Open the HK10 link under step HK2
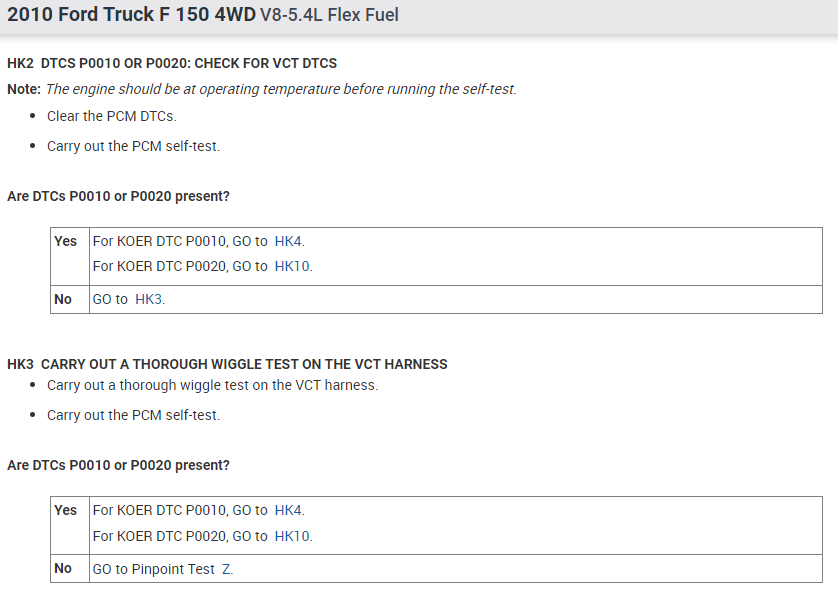 pyautogui.click(x=292, y=266)
